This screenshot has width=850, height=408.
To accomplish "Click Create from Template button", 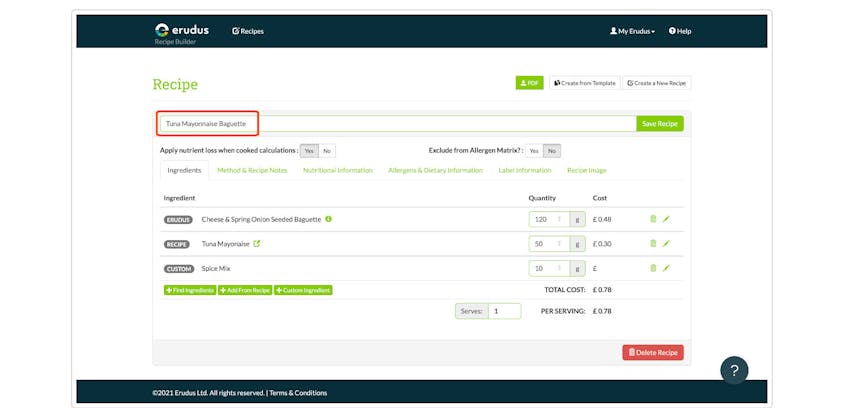I will point(585,83).
